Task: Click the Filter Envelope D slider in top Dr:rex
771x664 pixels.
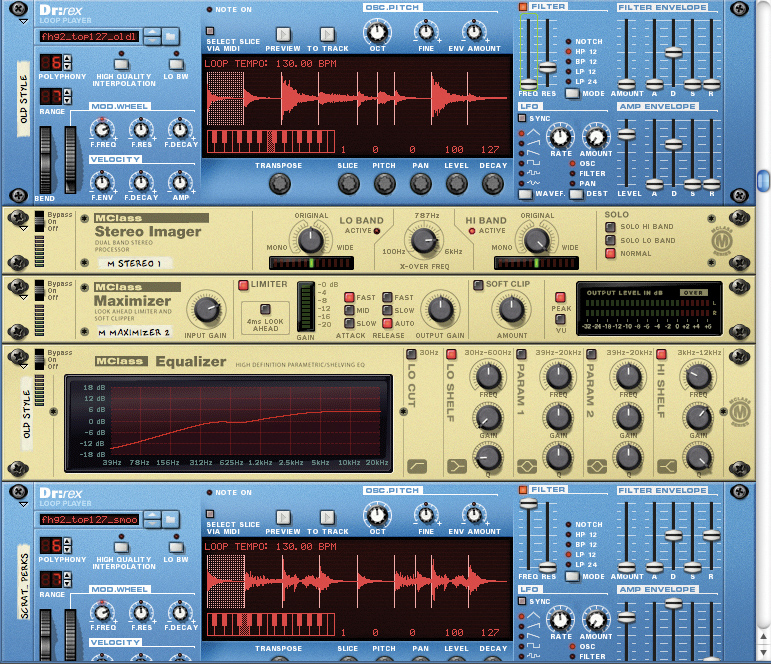Action: pyautogui.click(x=673, y=52)
